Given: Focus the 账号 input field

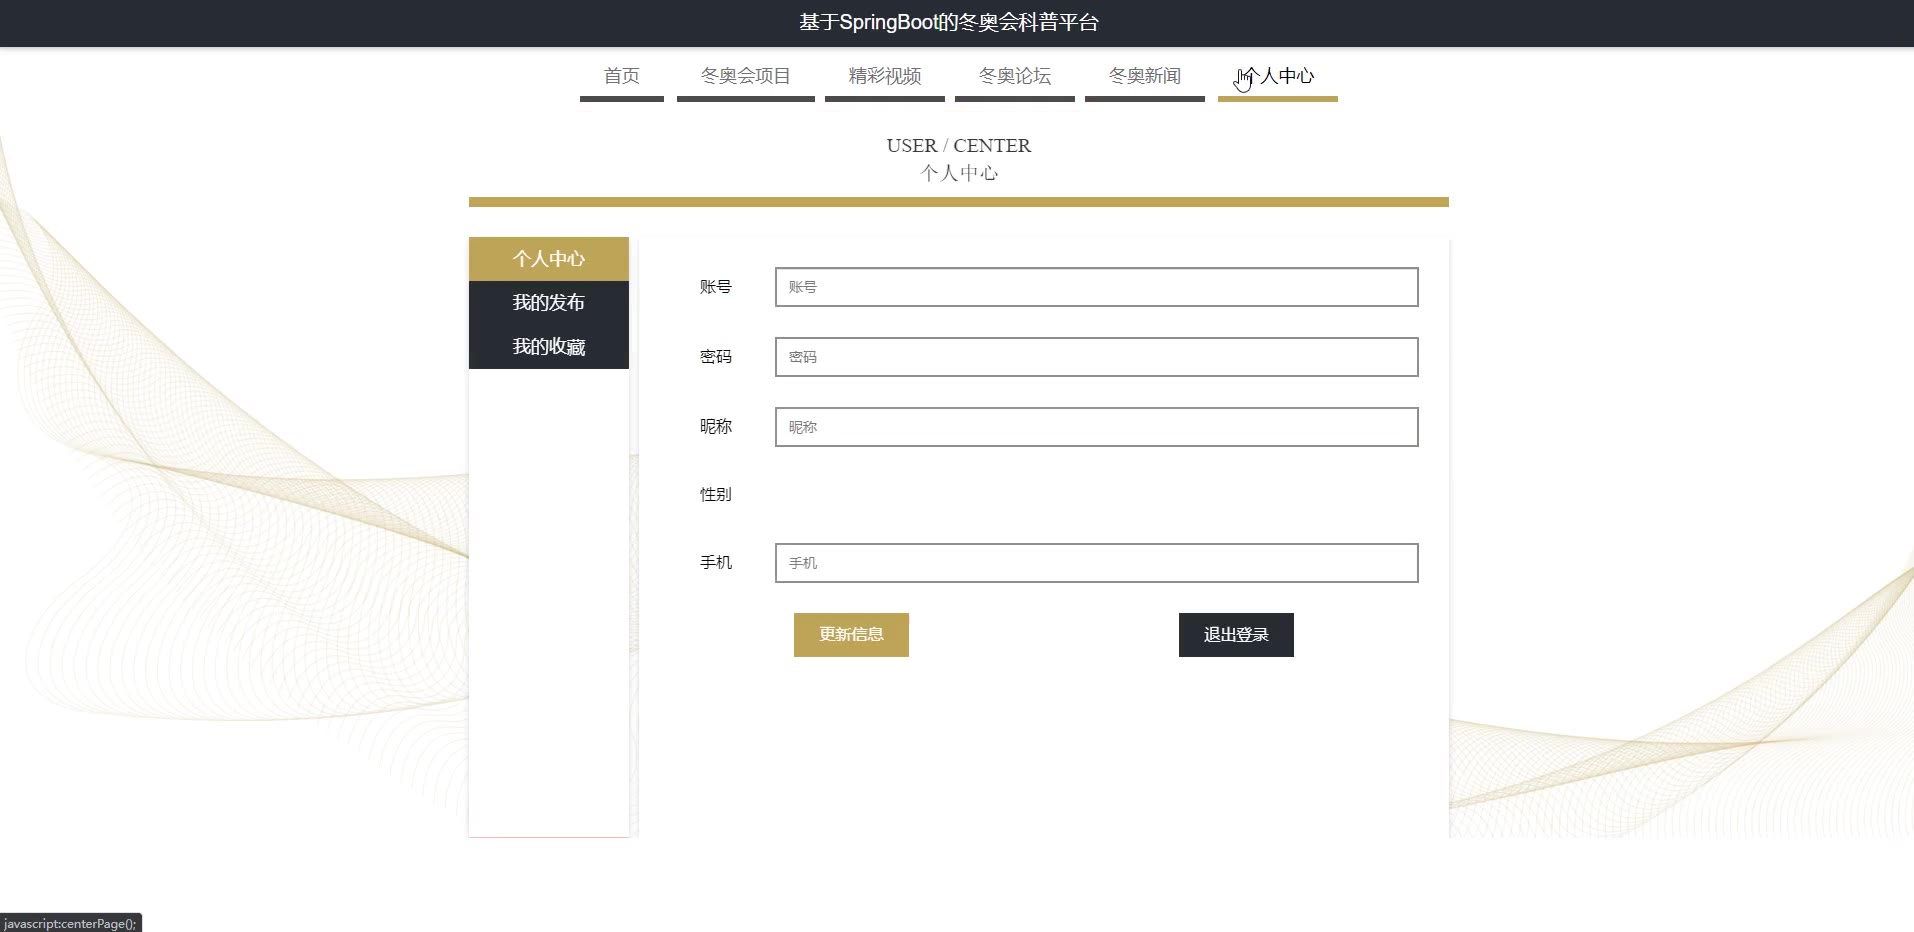Looking at the screenshot, I should 1096,287.
